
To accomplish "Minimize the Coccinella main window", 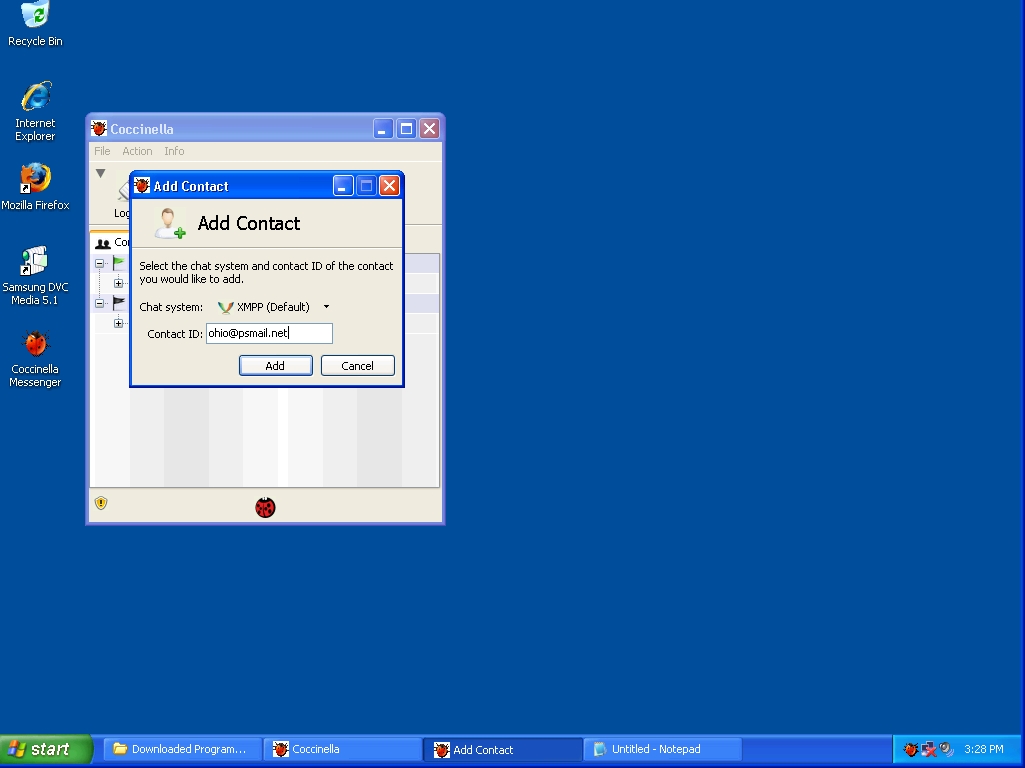I will click(x=383, y=129).
